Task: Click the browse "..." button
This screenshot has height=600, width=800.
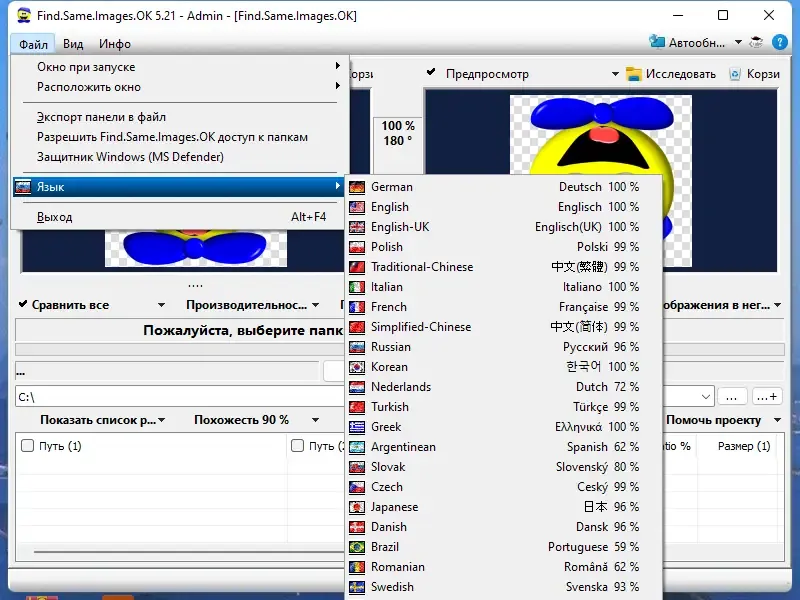Action: click(732, 397)
